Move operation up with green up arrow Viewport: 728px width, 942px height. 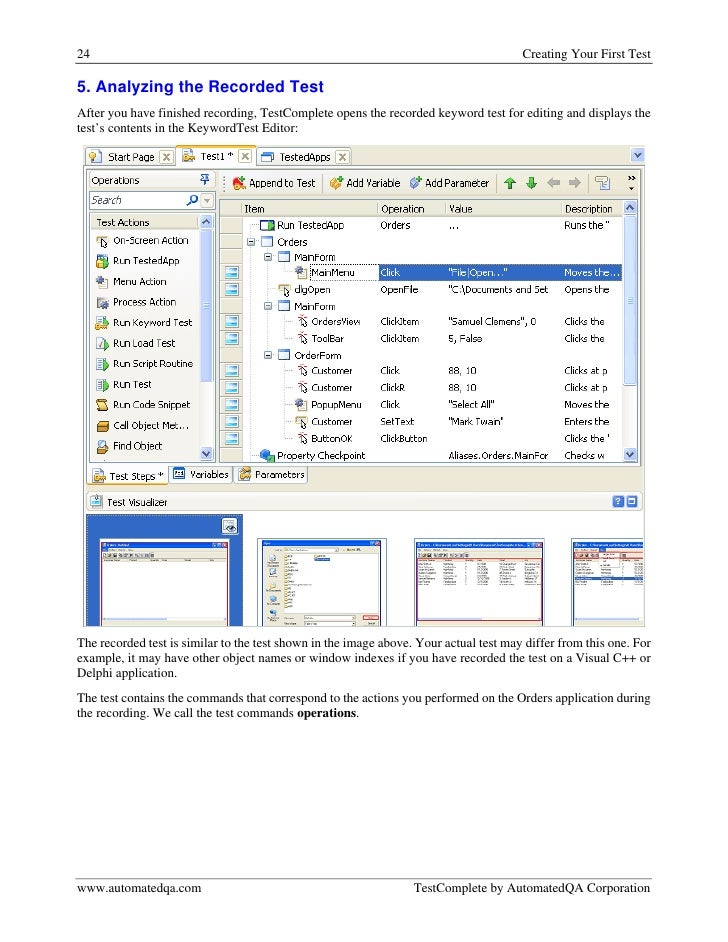(x=510, y=183)
